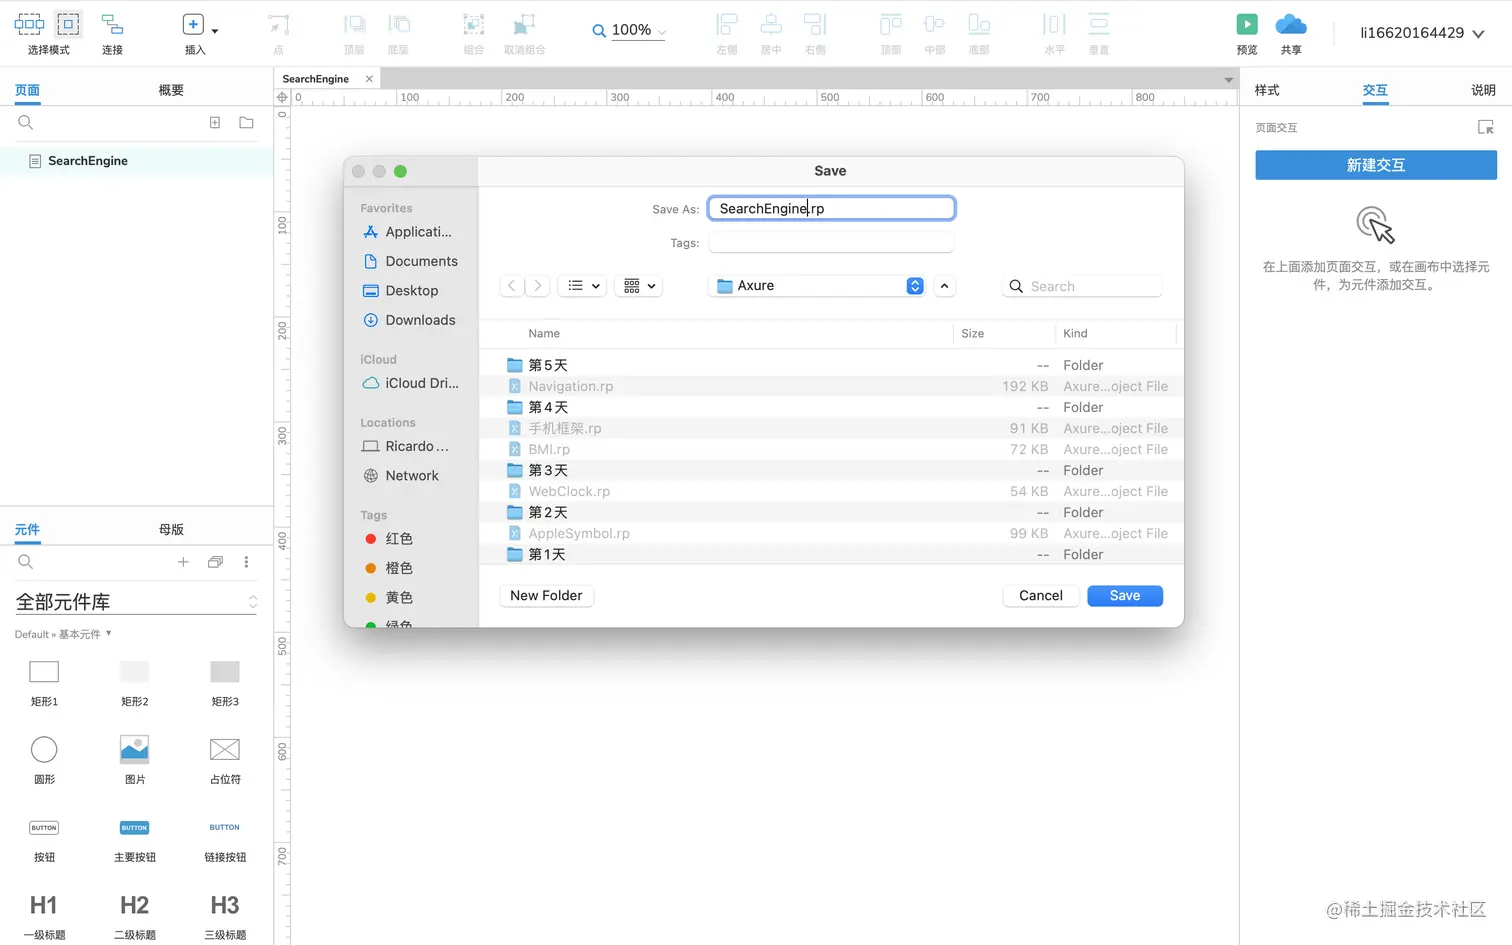Click the 新建交互 new interaction button
This screenshot has width=1512, height=945.
1376,165
